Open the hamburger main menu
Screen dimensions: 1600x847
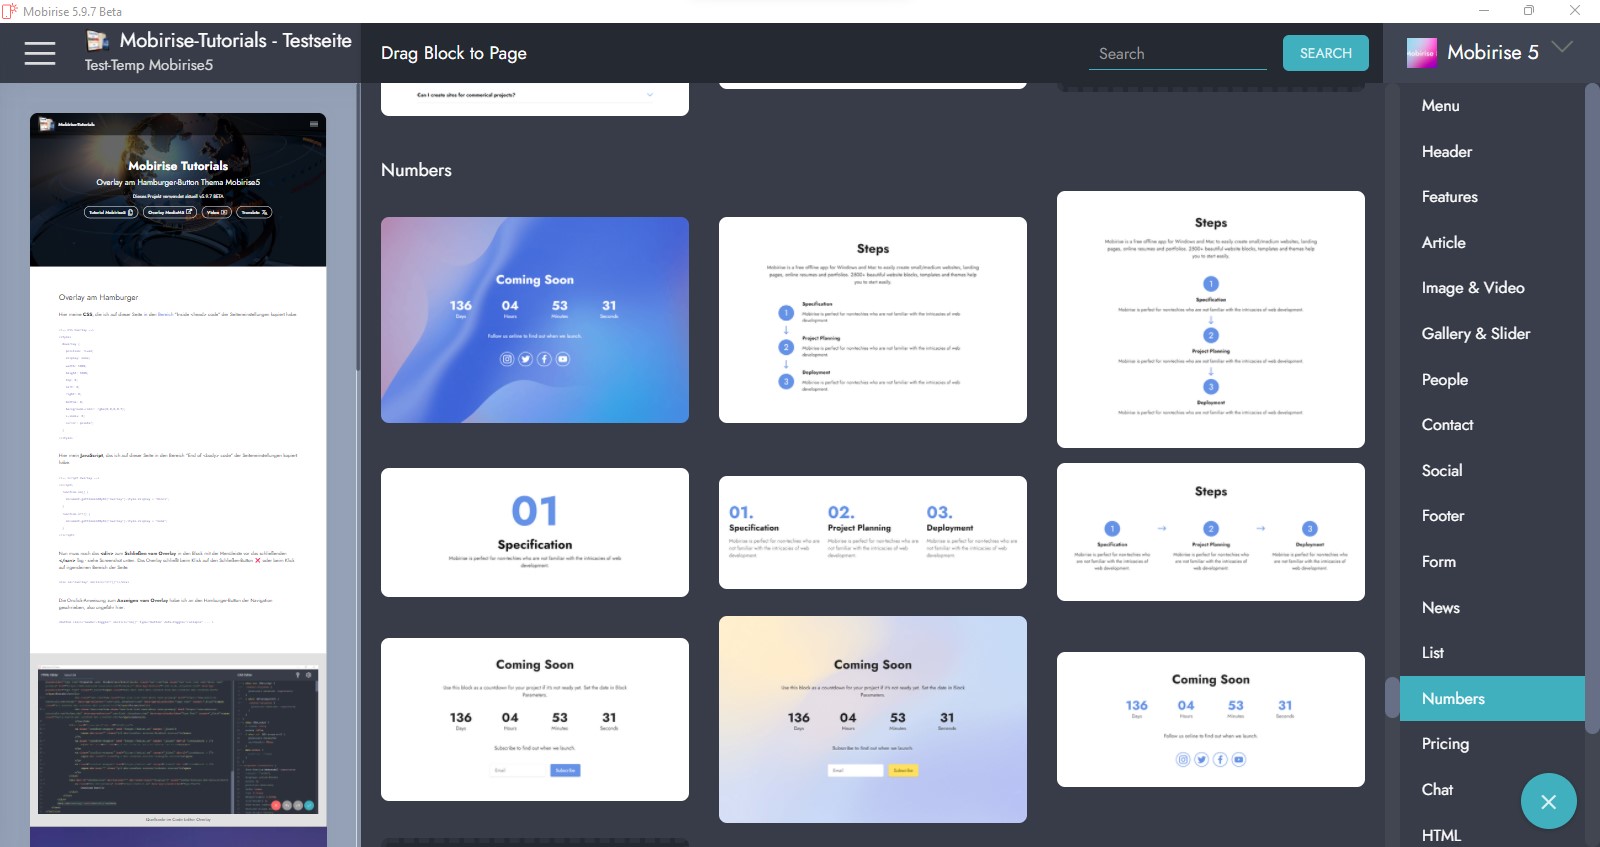click(40, 53)
